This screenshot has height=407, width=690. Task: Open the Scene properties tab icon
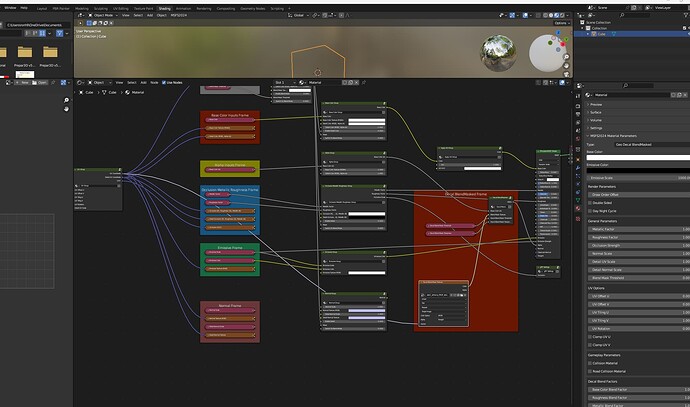tap(578, 130)
